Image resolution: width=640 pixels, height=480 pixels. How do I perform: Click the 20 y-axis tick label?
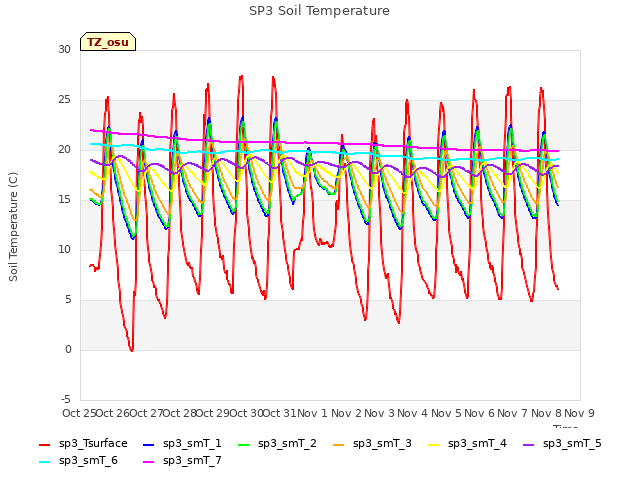coord(64,150)
